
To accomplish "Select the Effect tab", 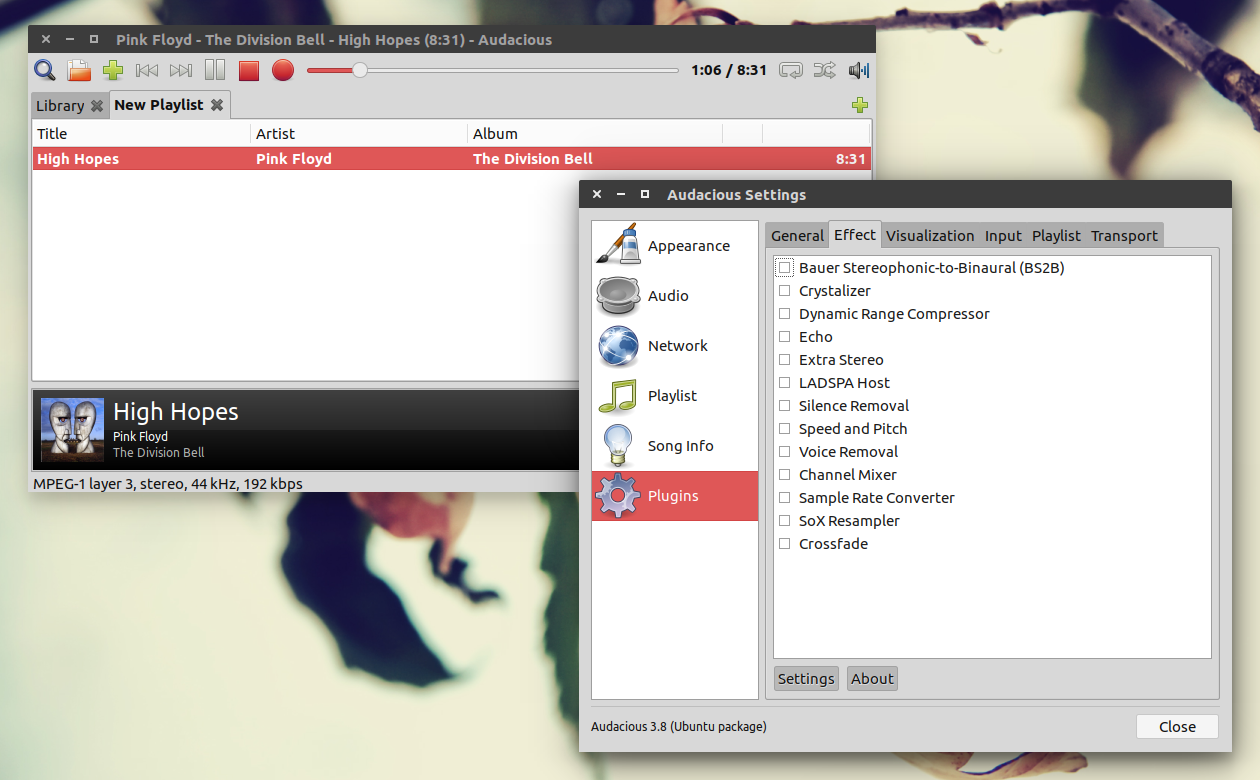I will tap(855, 235).
